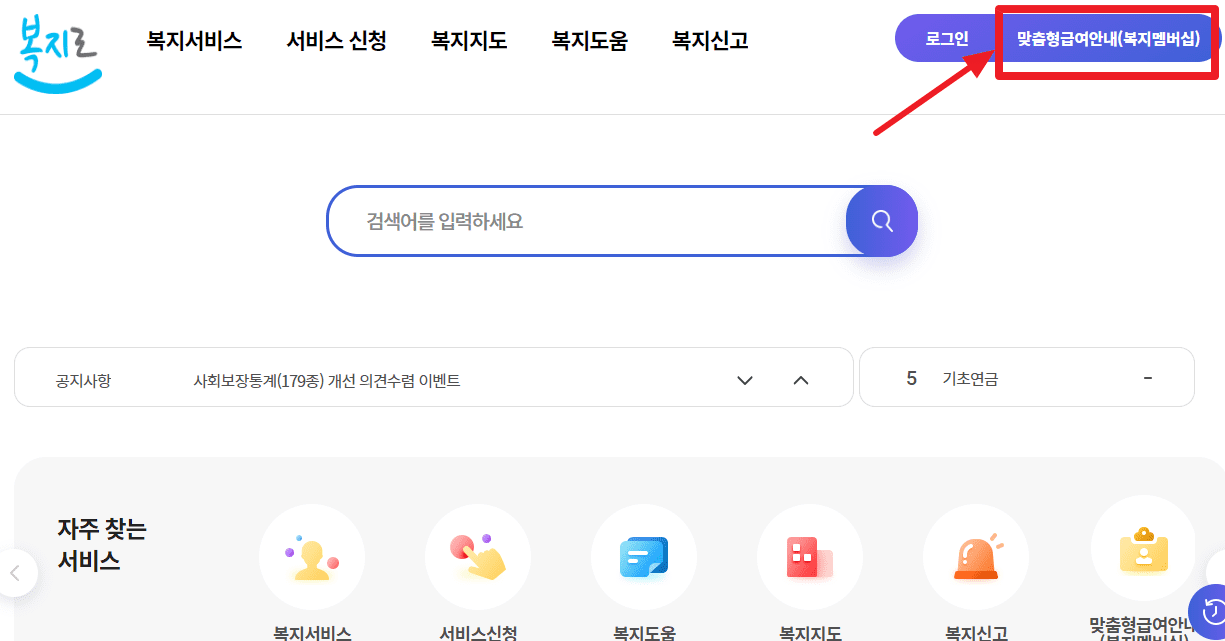
Task: Open the 복지도움 navigation menu
Action: [x=589, y=39]
